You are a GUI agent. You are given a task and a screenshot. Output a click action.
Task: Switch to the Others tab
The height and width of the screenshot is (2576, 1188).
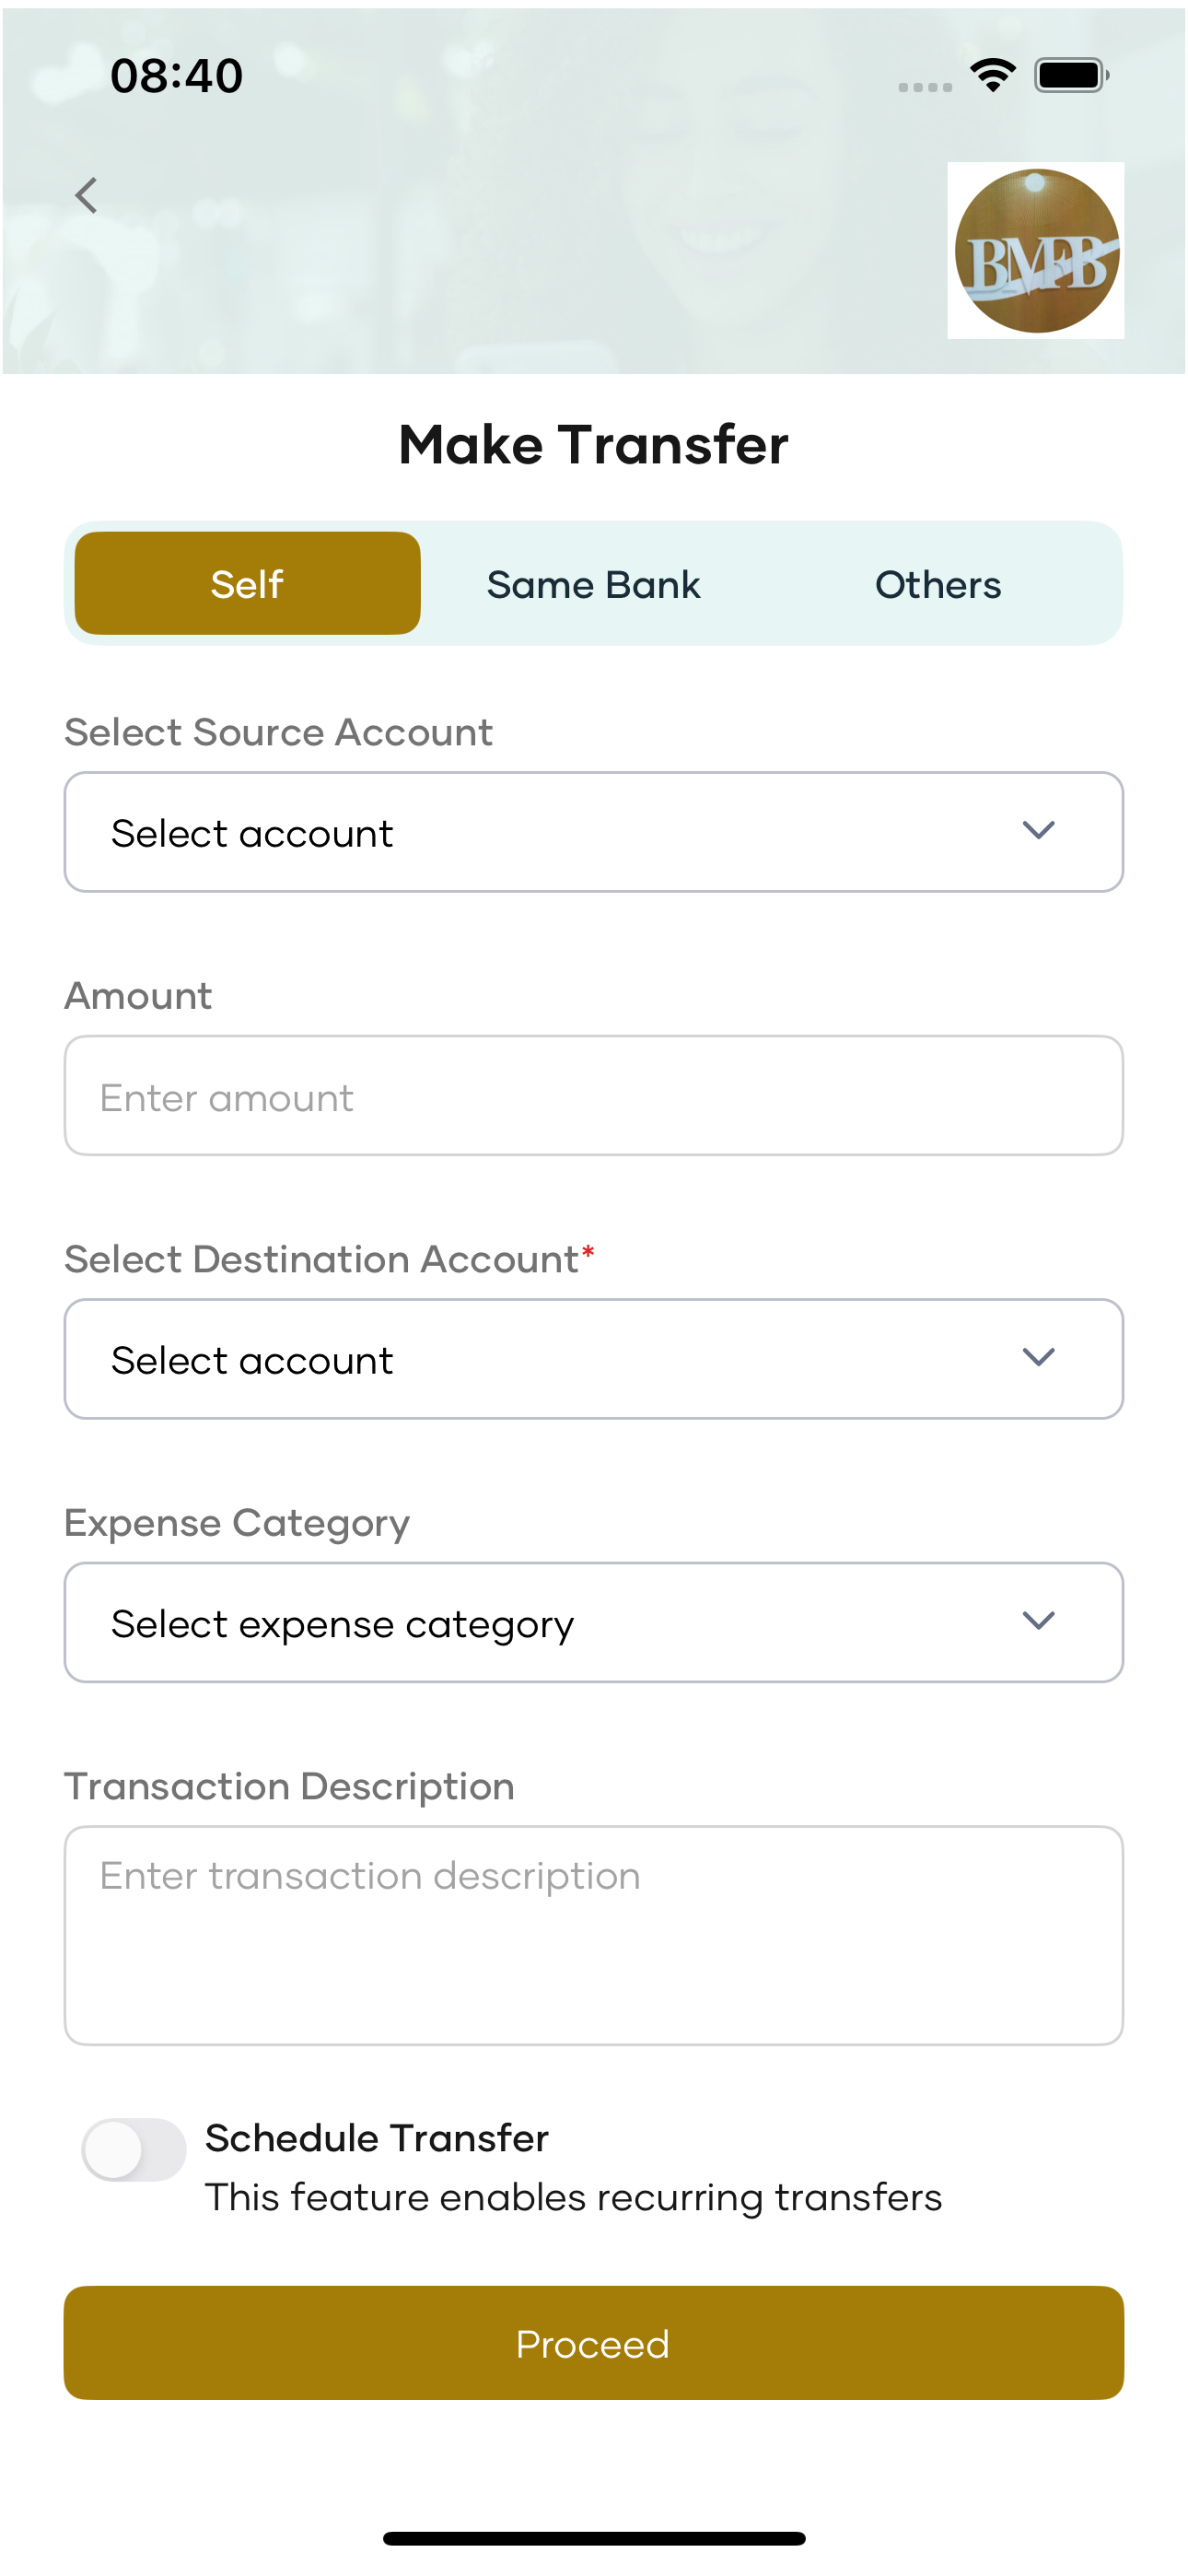click(x=938, y=584)
